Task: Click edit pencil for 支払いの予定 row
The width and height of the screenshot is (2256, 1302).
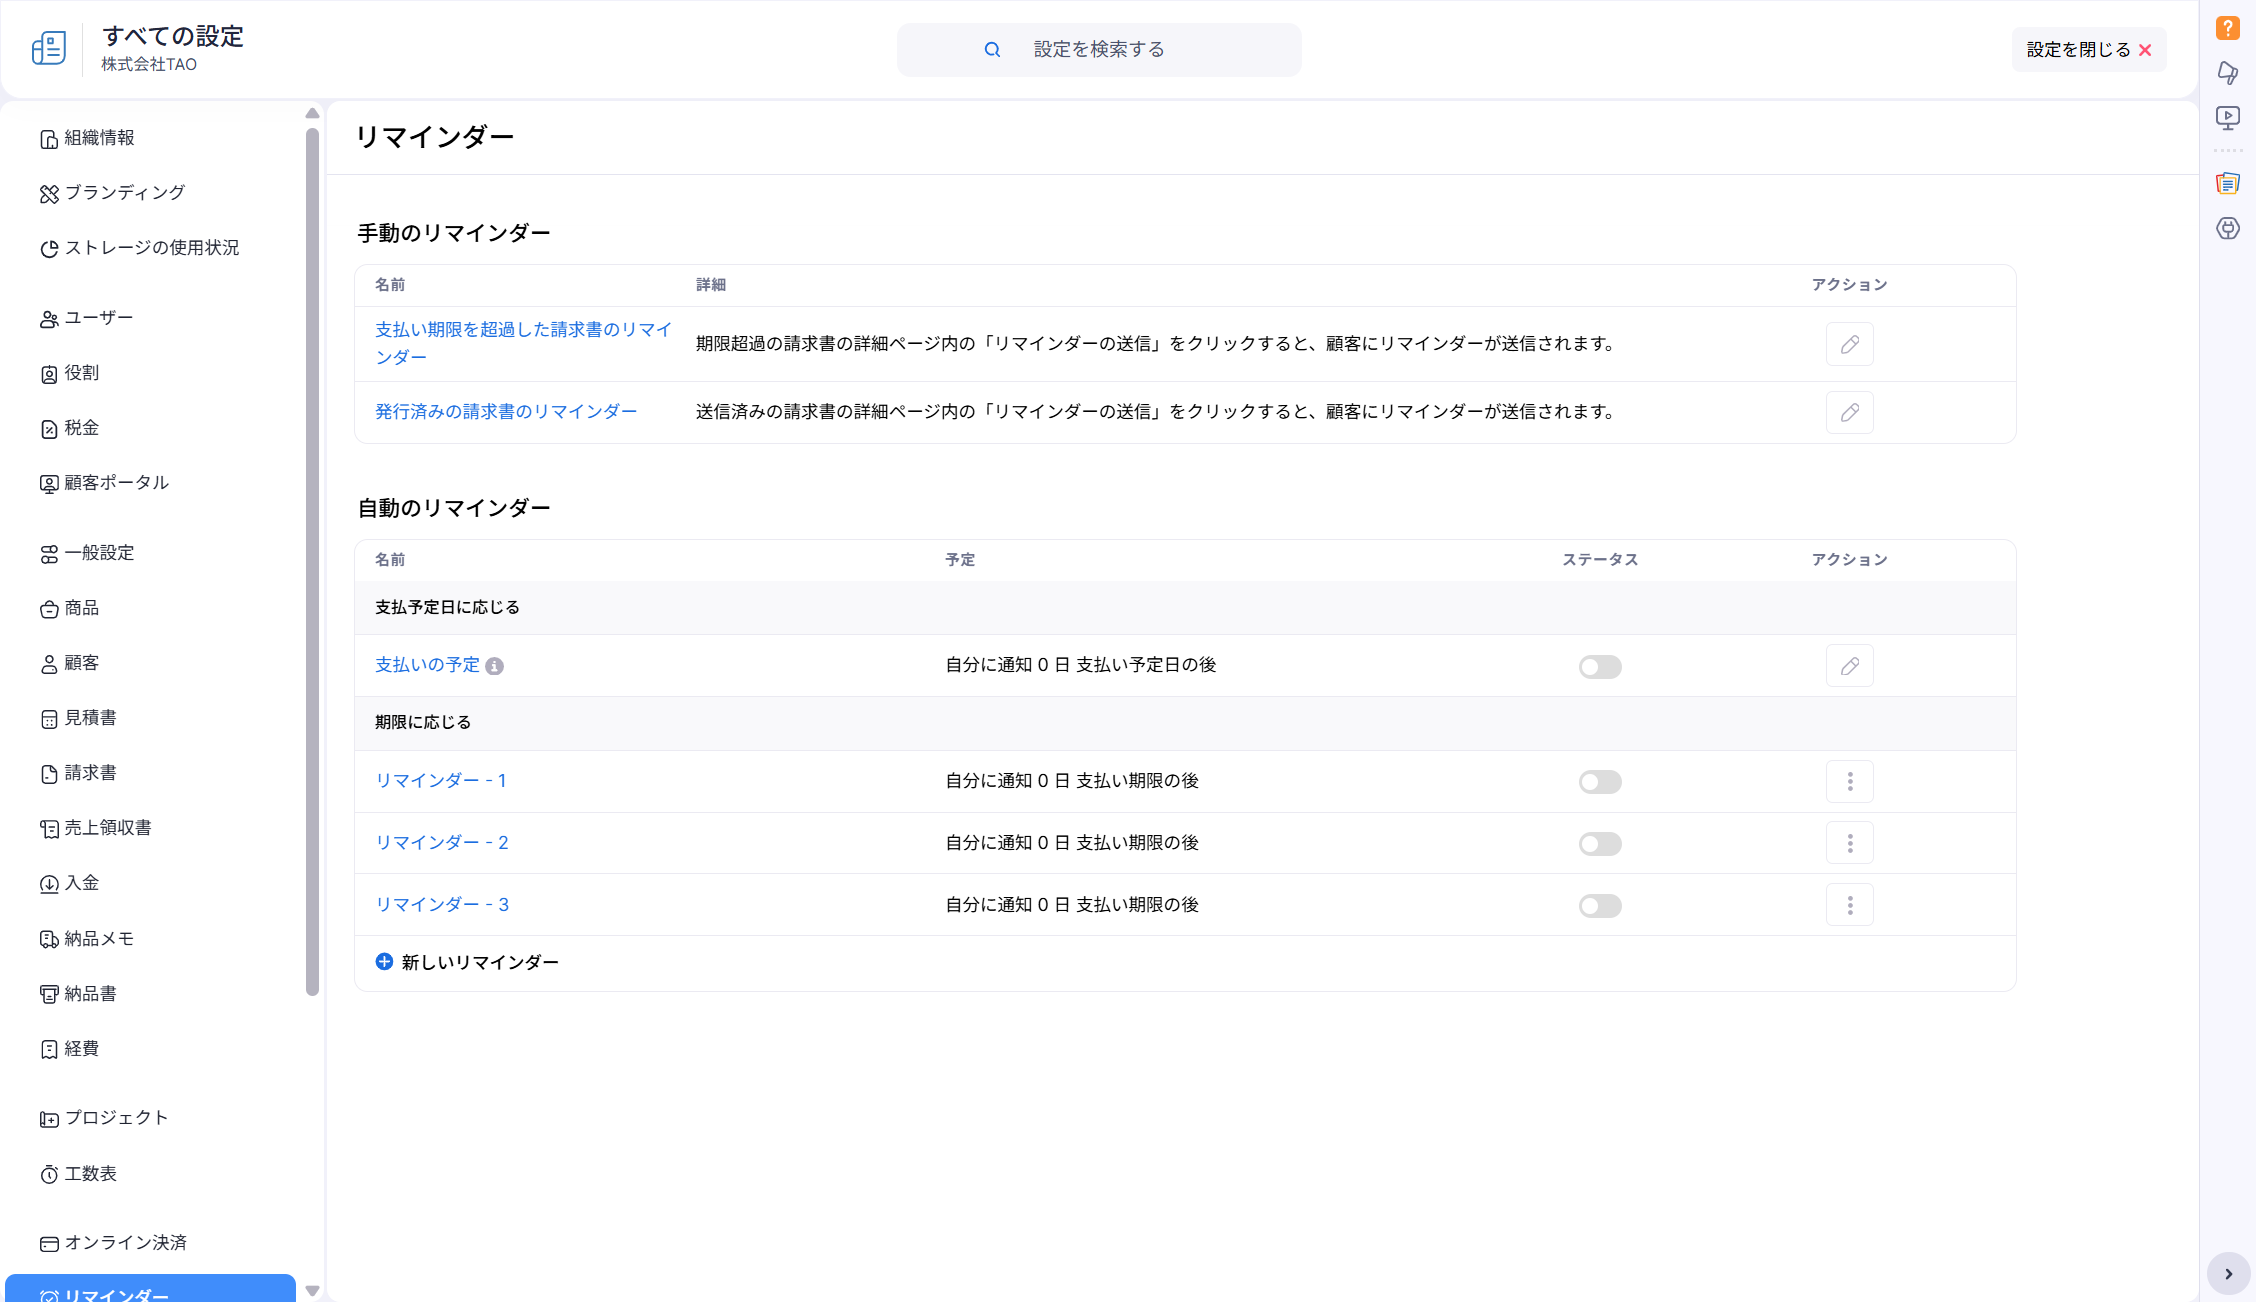Action: [1849, 666]
